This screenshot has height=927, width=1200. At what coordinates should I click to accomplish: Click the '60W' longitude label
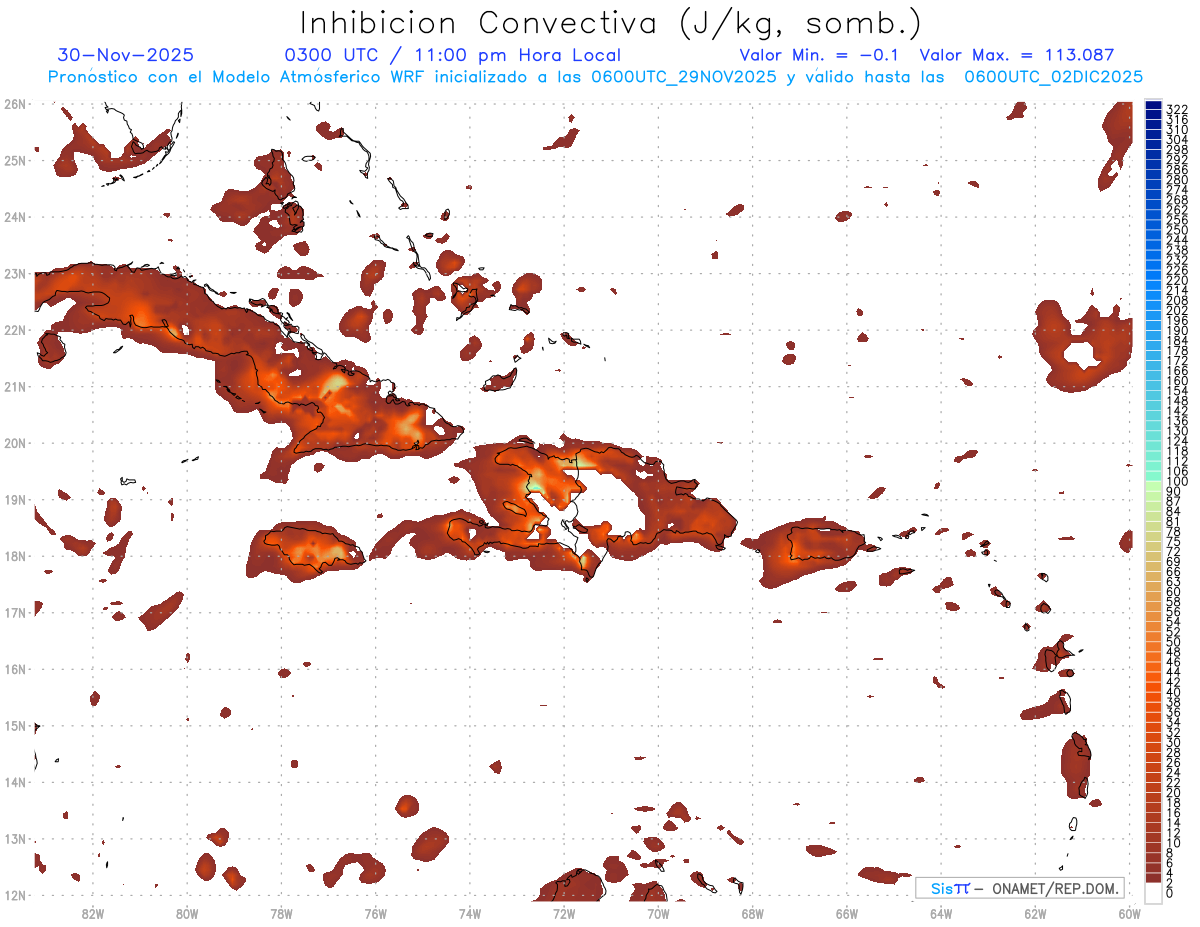pos(1130,912)
